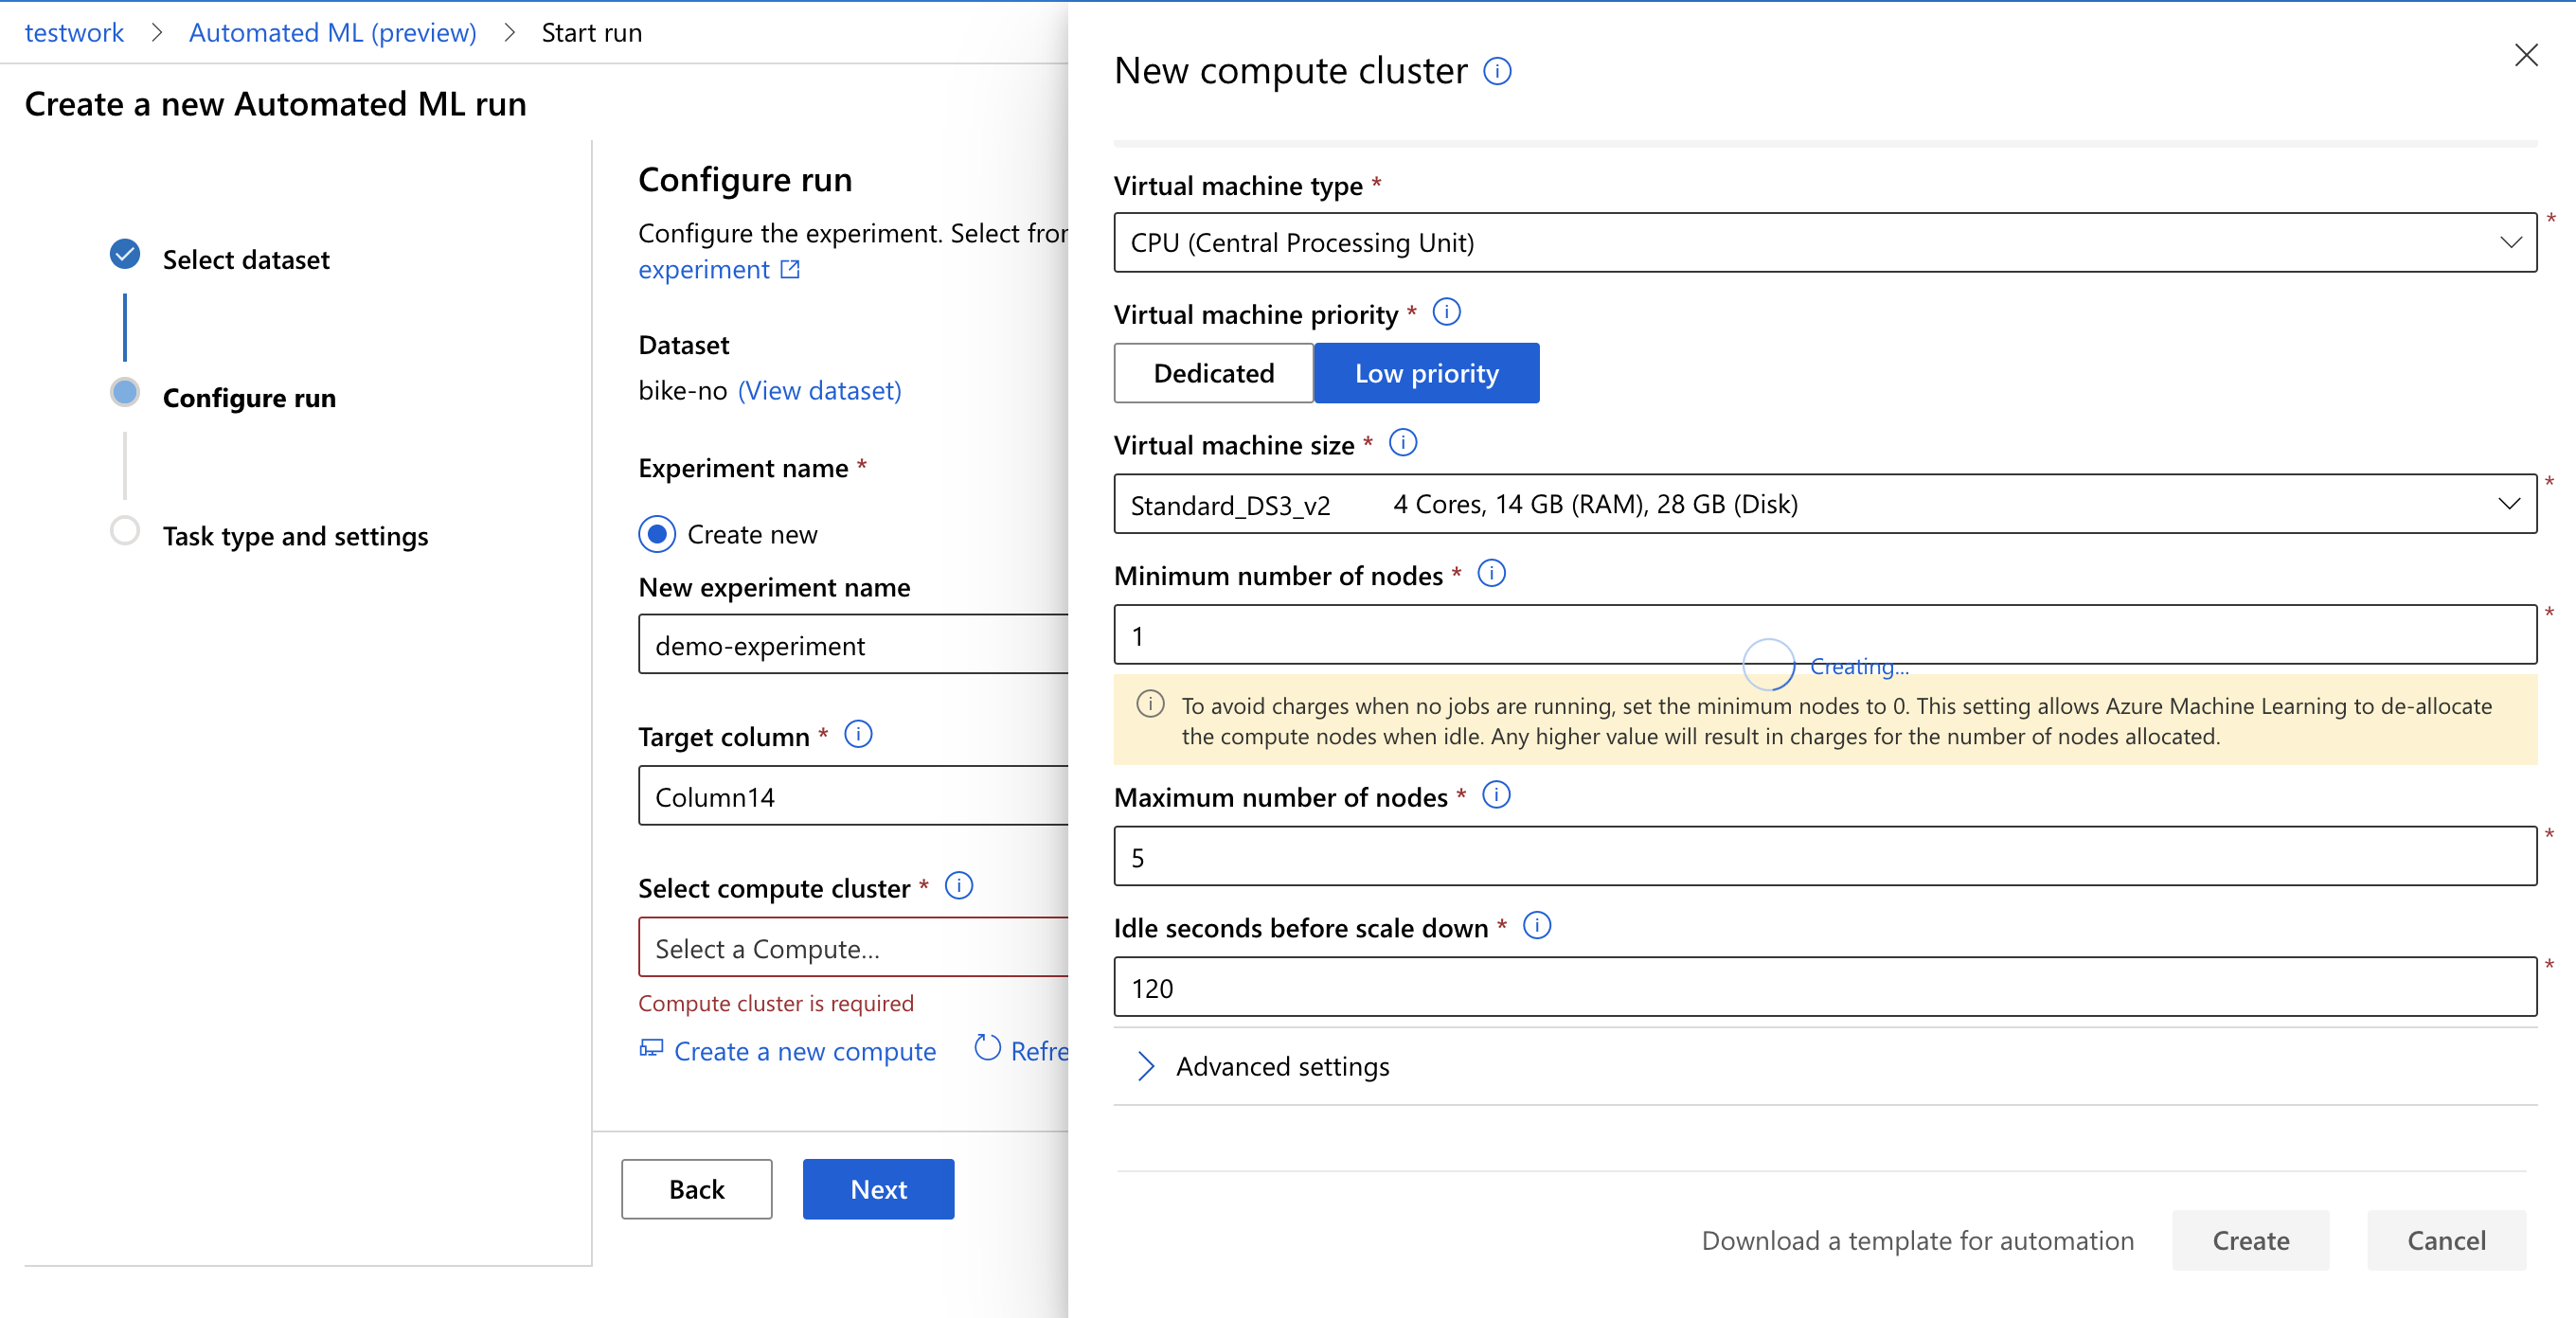Image resolution: width=2576 pixels, height=1318 pixels.
Task: Expand the Advanced settings section
Action: coord(1281,1066)
